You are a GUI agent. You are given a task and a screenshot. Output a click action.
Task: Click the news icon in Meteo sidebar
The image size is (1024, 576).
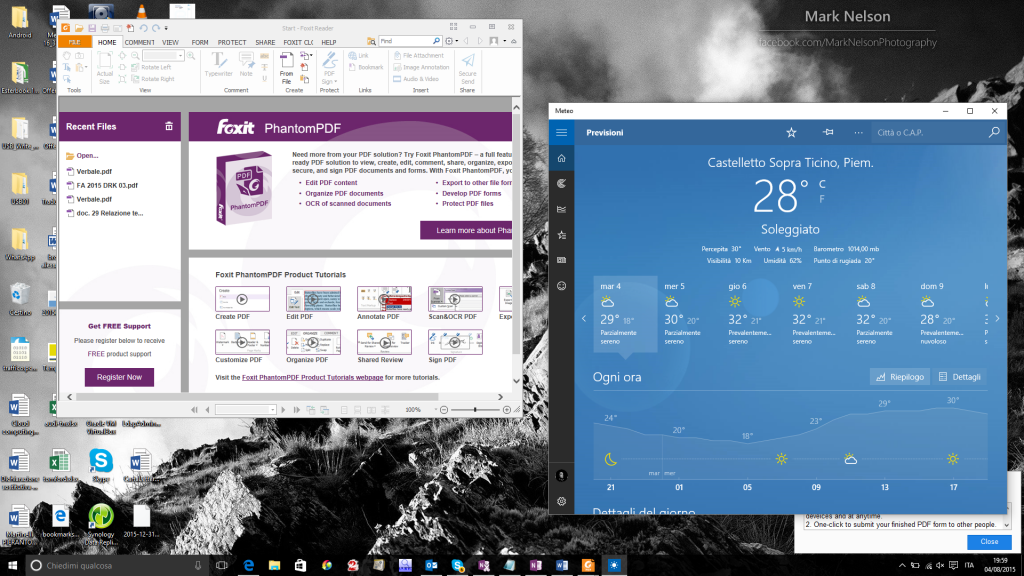[x=562, y=260]
